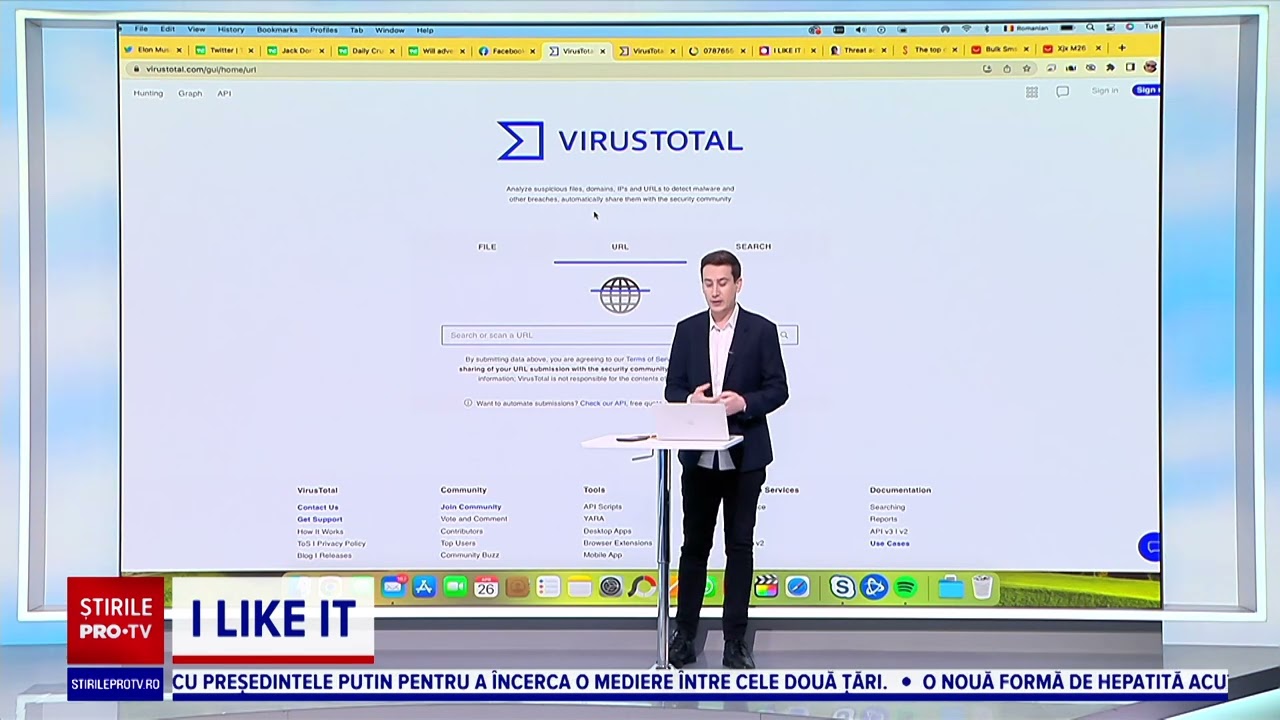Open the Window menu
The image size is (1280, 720).
click(390, 30)
